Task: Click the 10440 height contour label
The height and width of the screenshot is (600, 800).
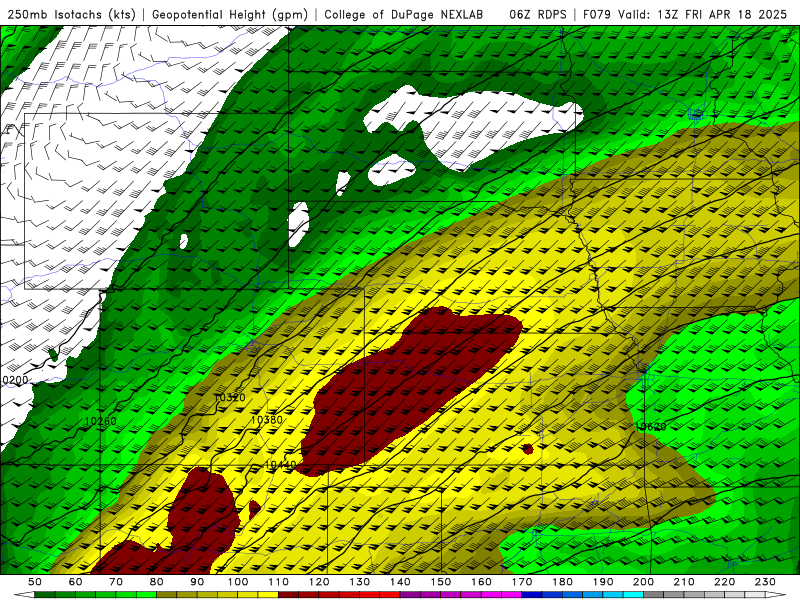Action: pyautogui.click(x=280, y=465)
